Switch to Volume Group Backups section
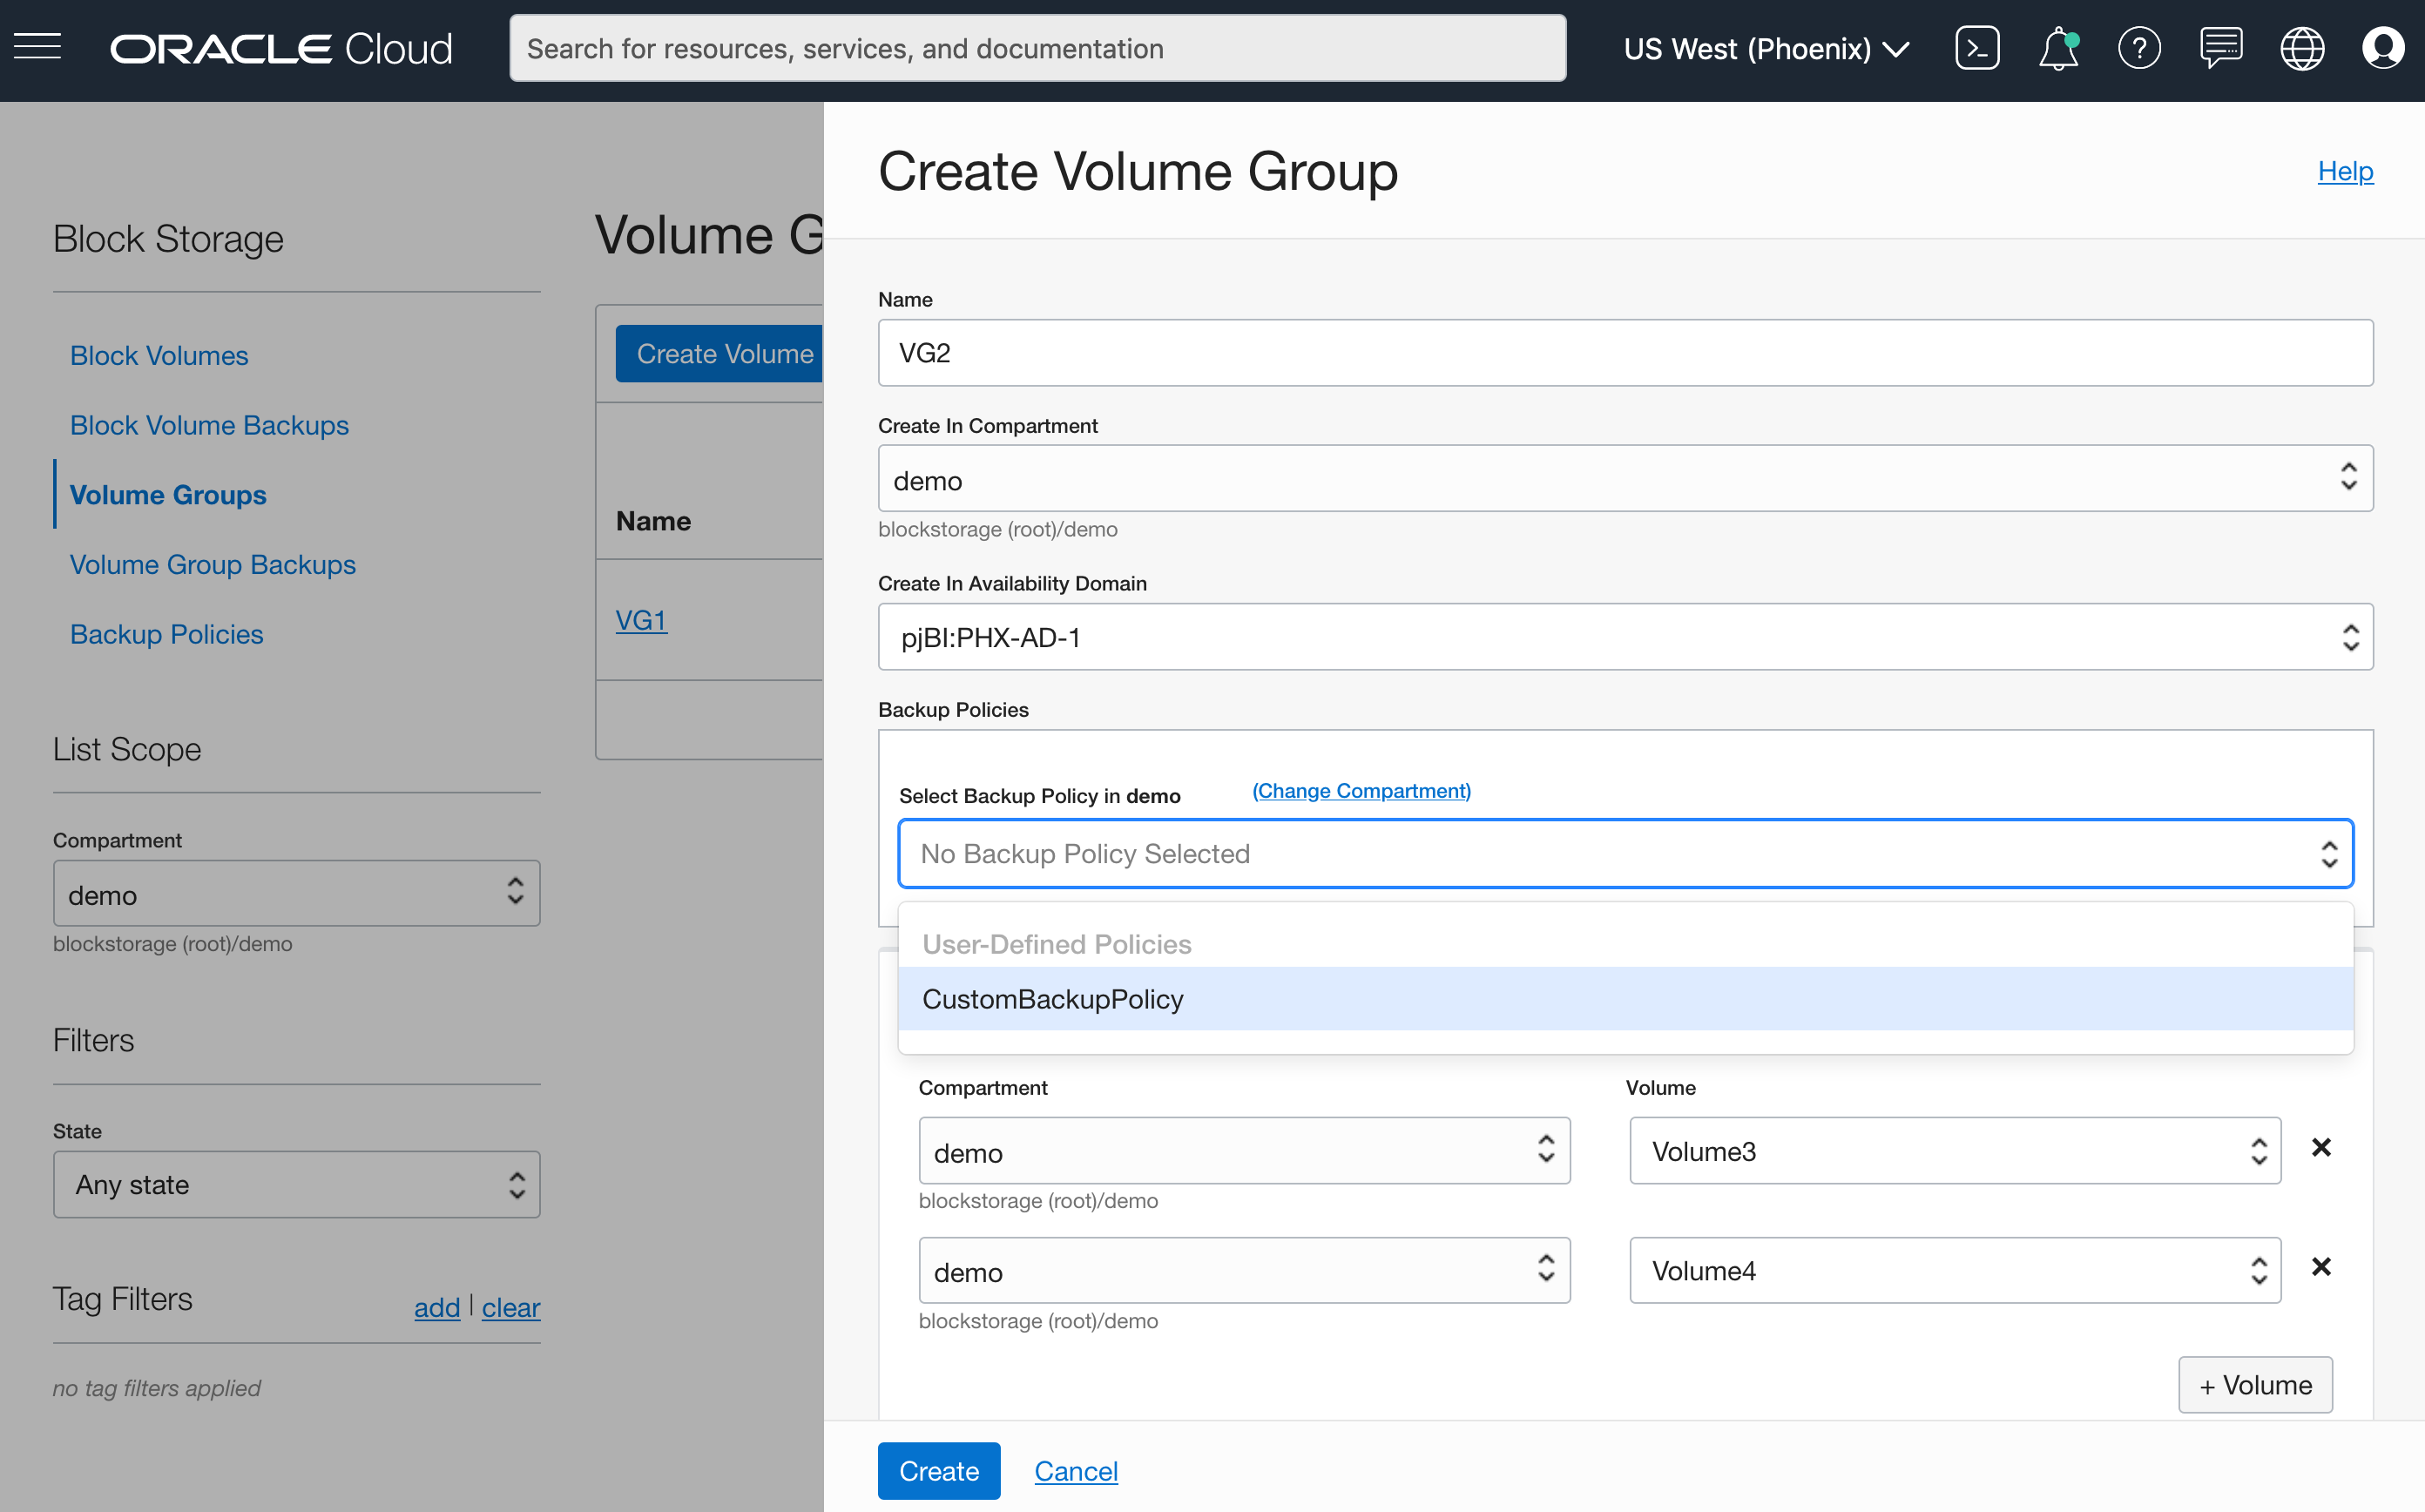2425x1512 pixels. tap(212, 564)
